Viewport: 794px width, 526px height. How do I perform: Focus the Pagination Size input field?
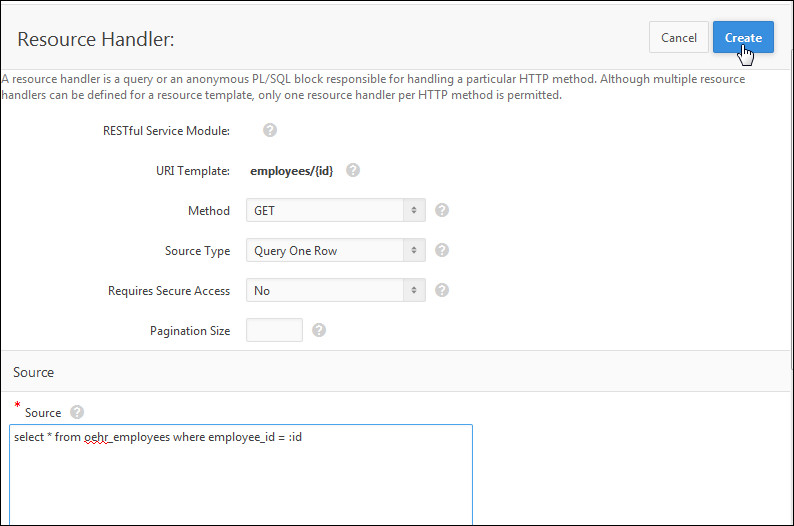point(274,330)
